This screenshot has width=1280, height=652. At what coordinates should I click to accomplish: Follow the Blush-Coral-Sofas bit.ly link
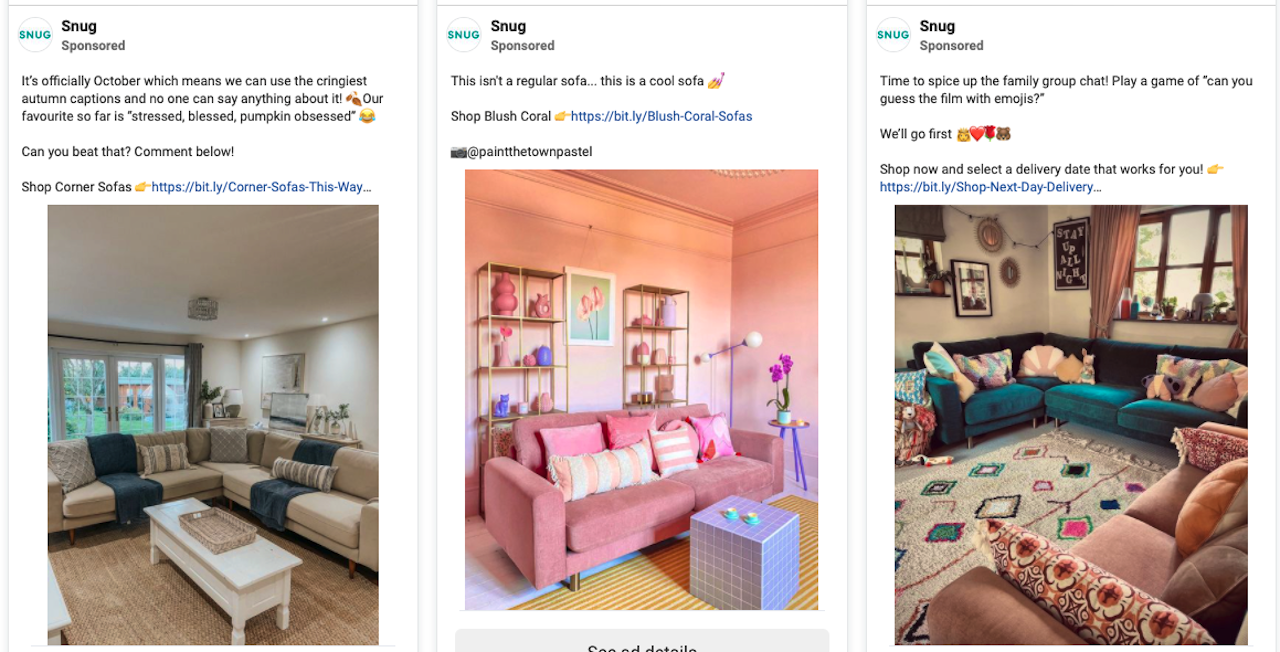point(661,116)
